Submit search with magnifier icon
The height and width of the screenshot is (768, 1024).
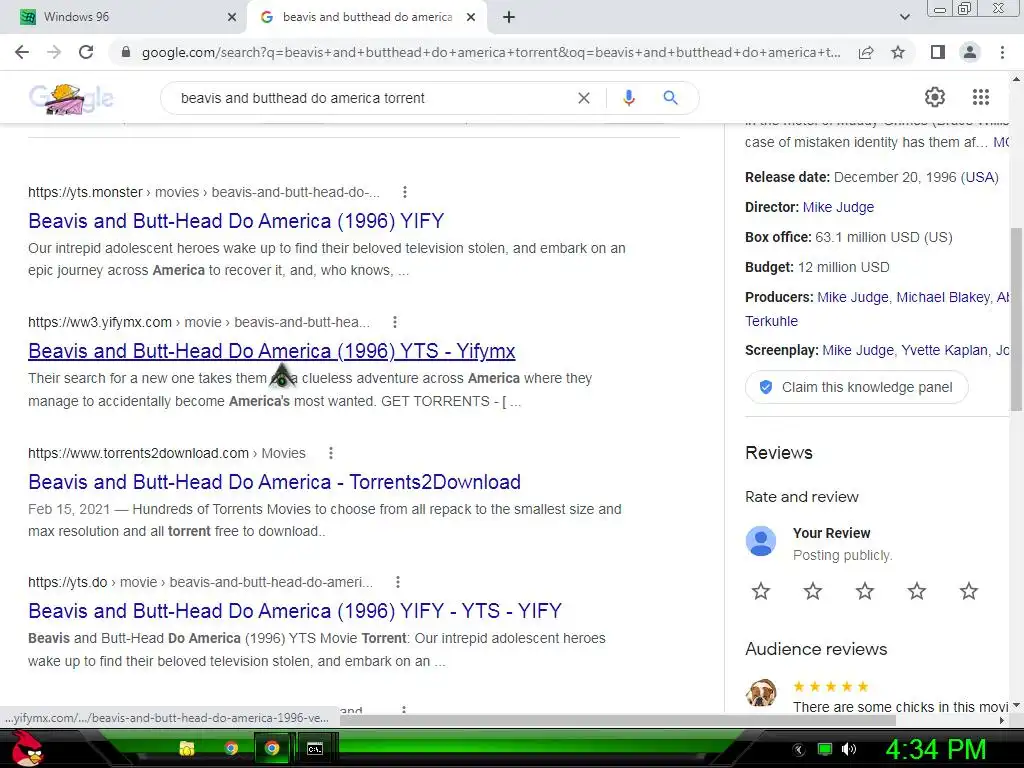coord(670,98)
